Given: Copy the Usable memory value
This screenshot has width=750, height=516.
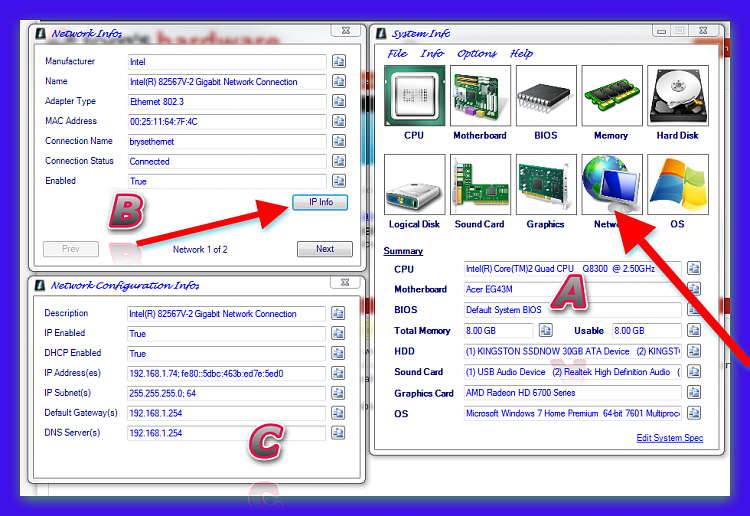Looking at the screenshot, I should pos(694,330).
